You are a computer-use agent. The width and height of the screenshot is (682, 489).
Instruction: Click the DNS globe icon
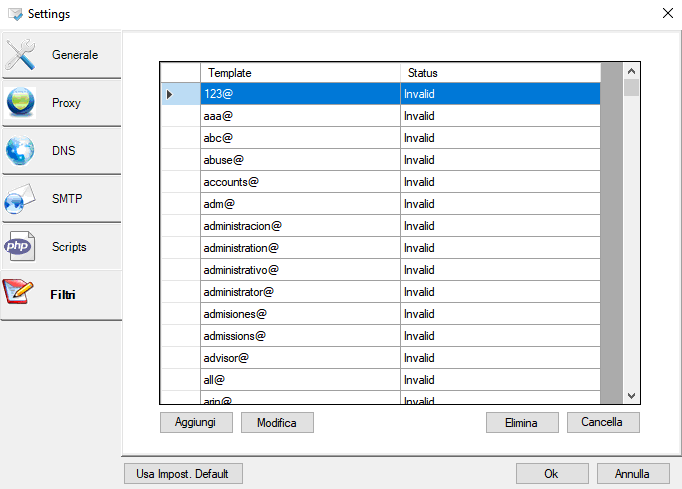click(20, 151)
